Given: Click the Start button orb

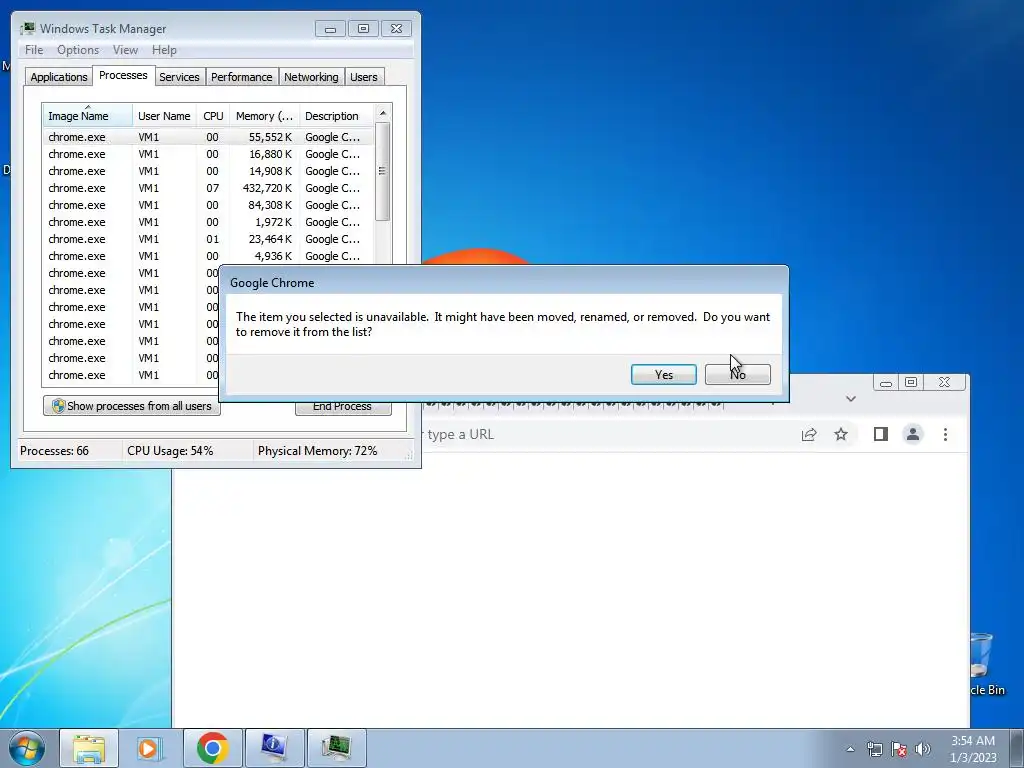Looking at the screenshot, I should click(27, 748).
